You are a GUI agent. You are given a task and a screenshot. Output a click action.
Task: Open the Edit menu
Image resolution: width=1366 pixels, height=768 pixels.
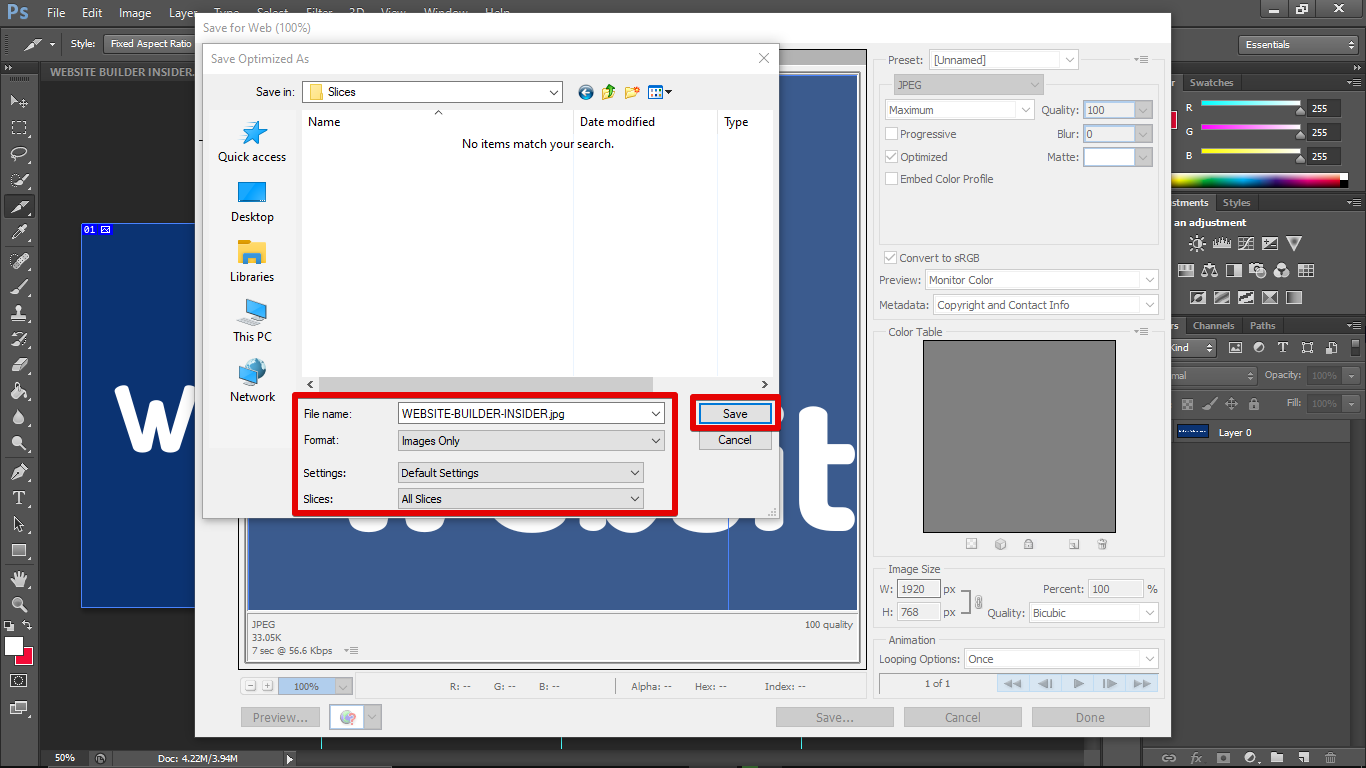pos(92,13)
